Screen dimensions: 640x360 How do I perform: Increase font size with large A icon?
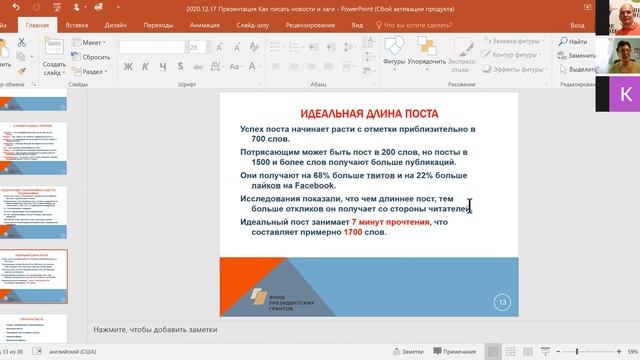[220, 47]
